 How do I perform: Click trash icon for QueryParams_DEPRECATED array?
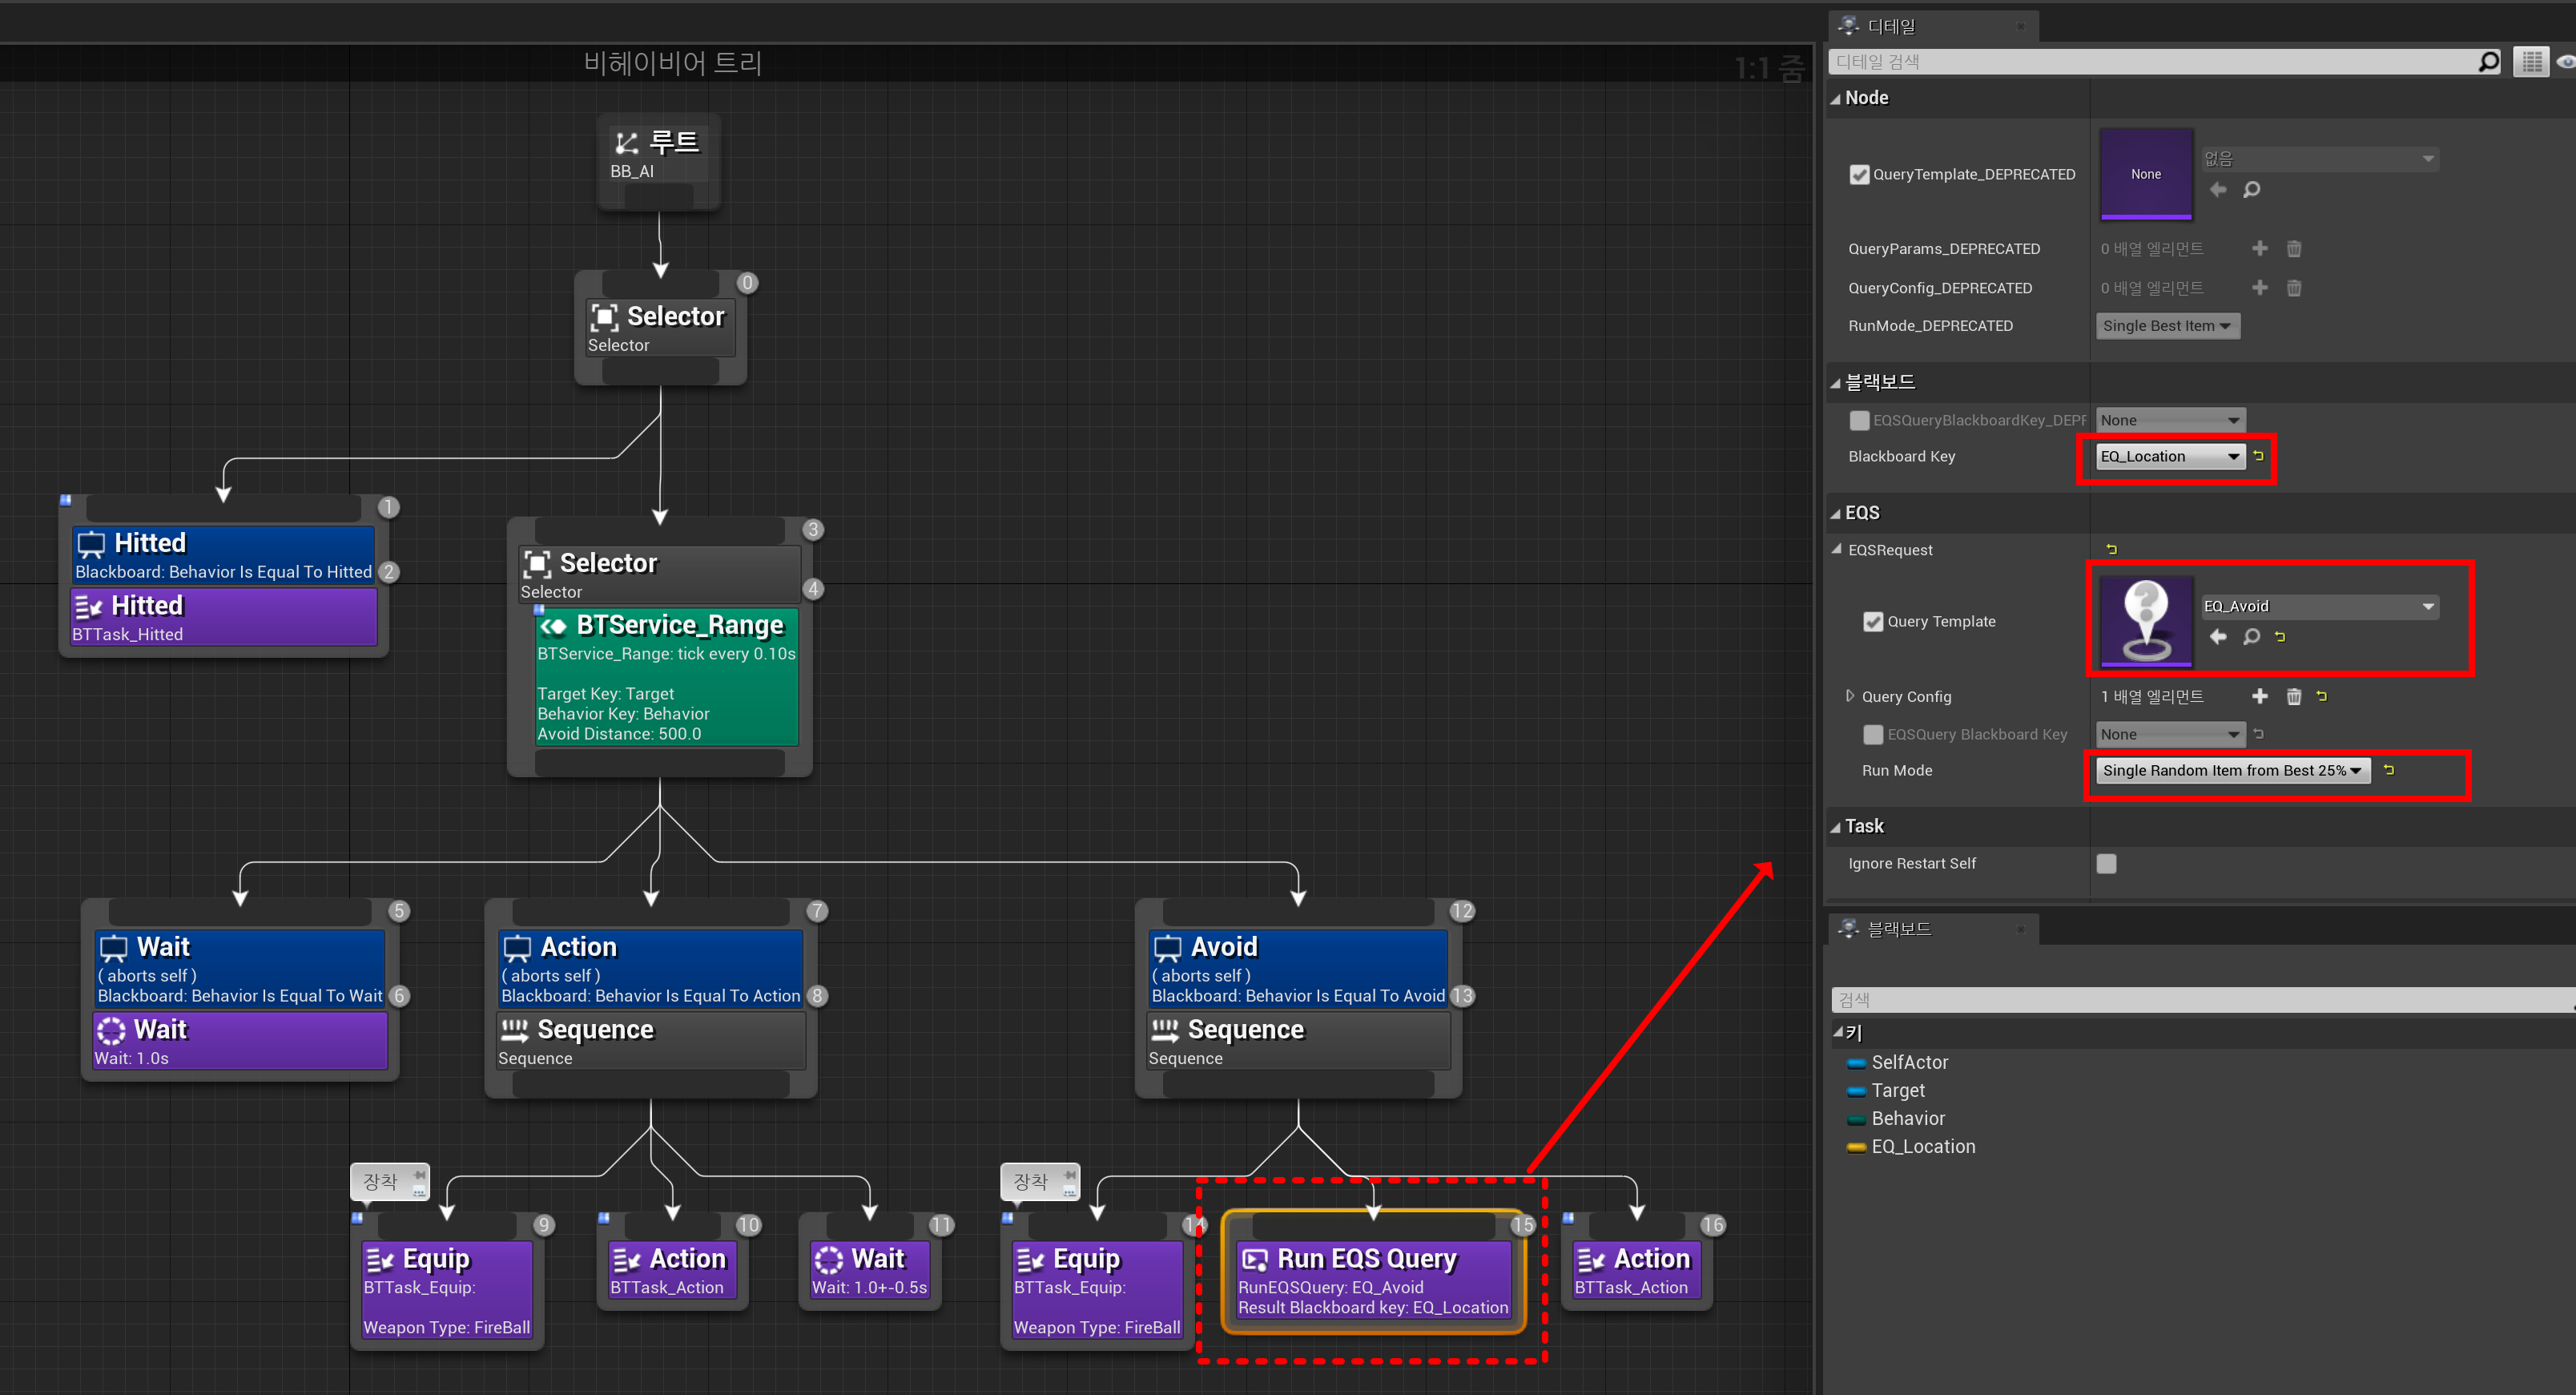[x=2293, y=248]
